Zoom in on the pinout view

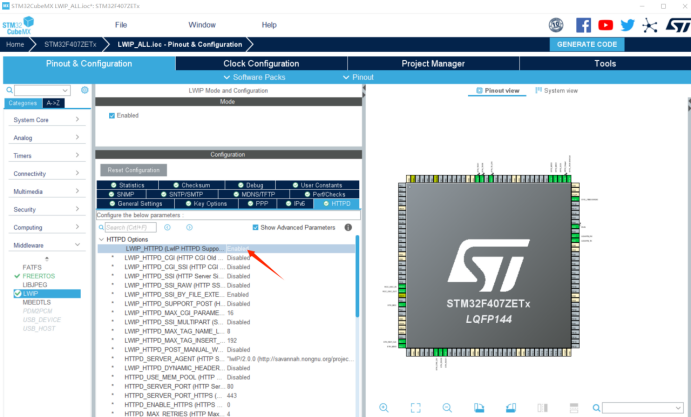tap(384, 408)
